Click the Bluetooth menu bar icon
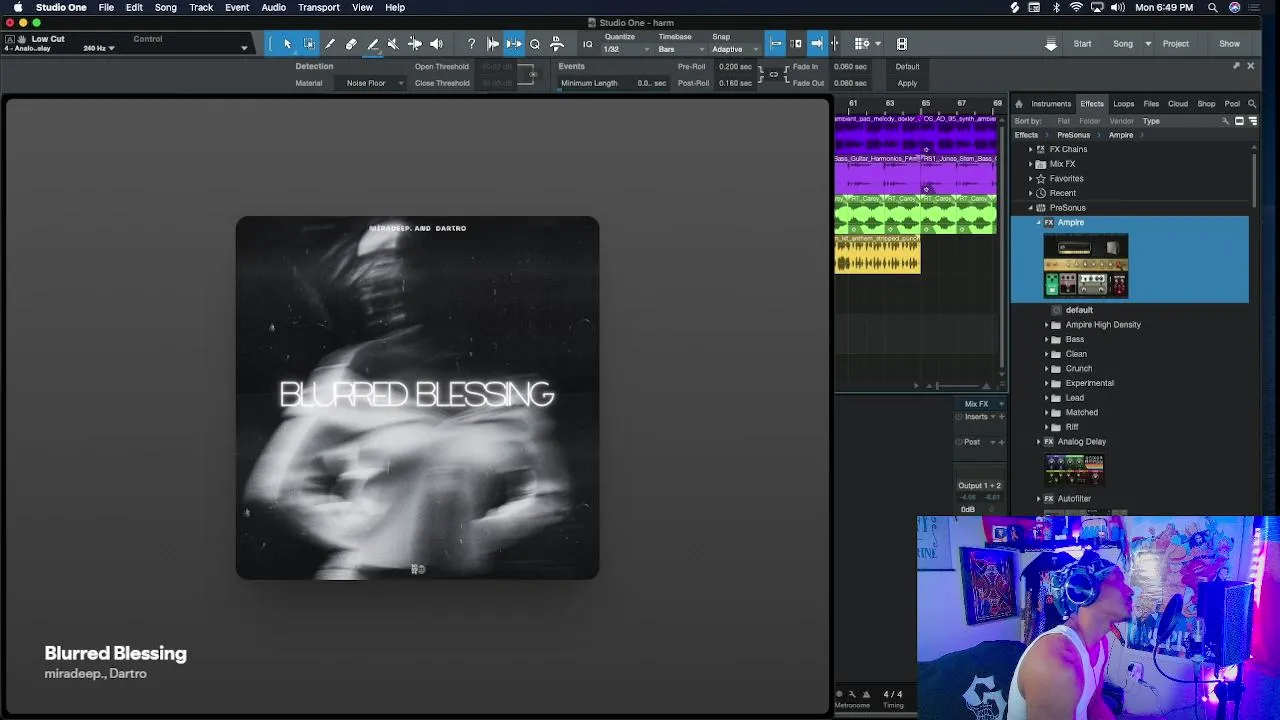Image resolution: width=1280 pixels, height=720 pixels. (1056, 7)
